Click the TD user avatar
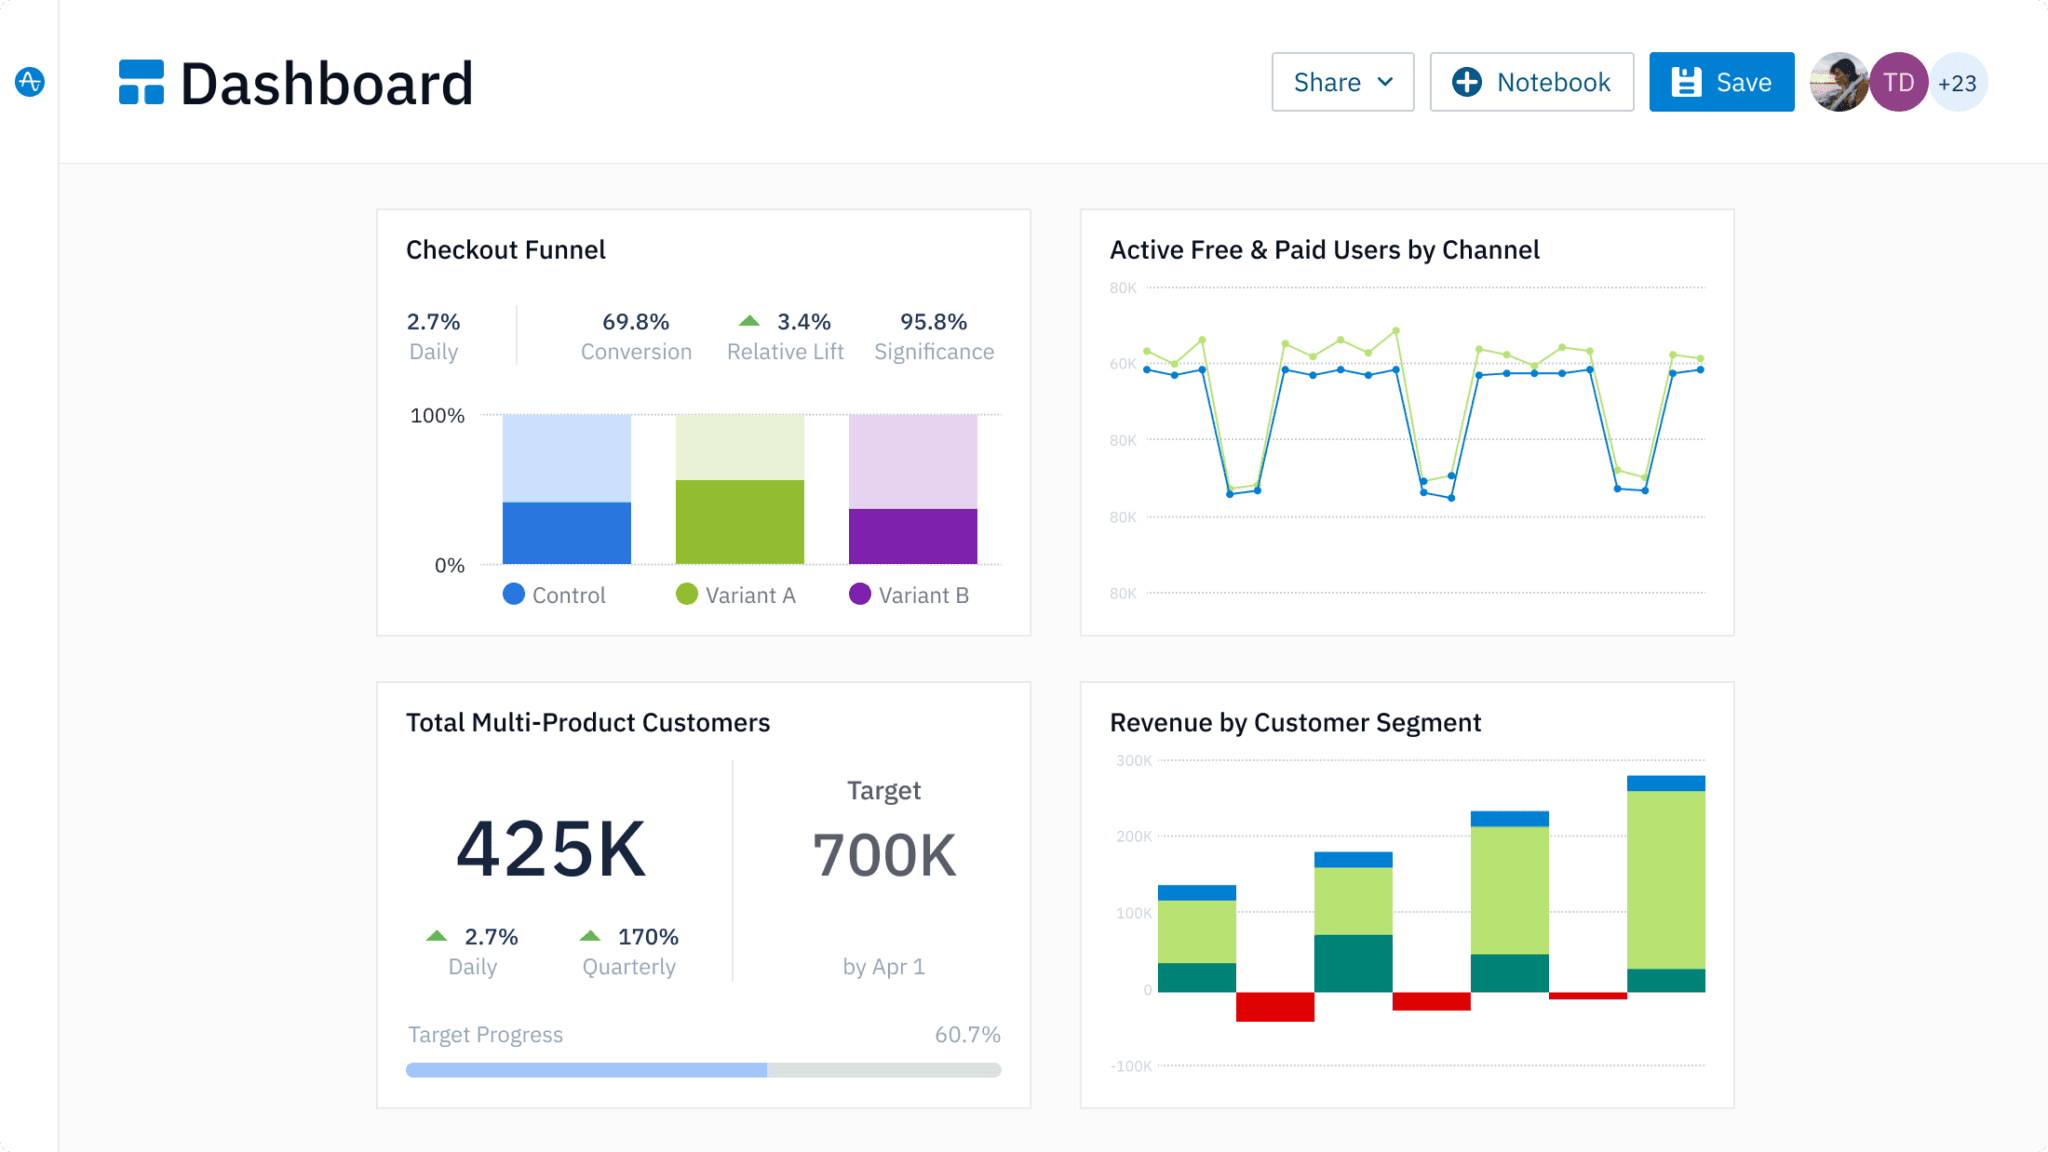This screenshot has width=2048, height=1152. coord(1897,82)
